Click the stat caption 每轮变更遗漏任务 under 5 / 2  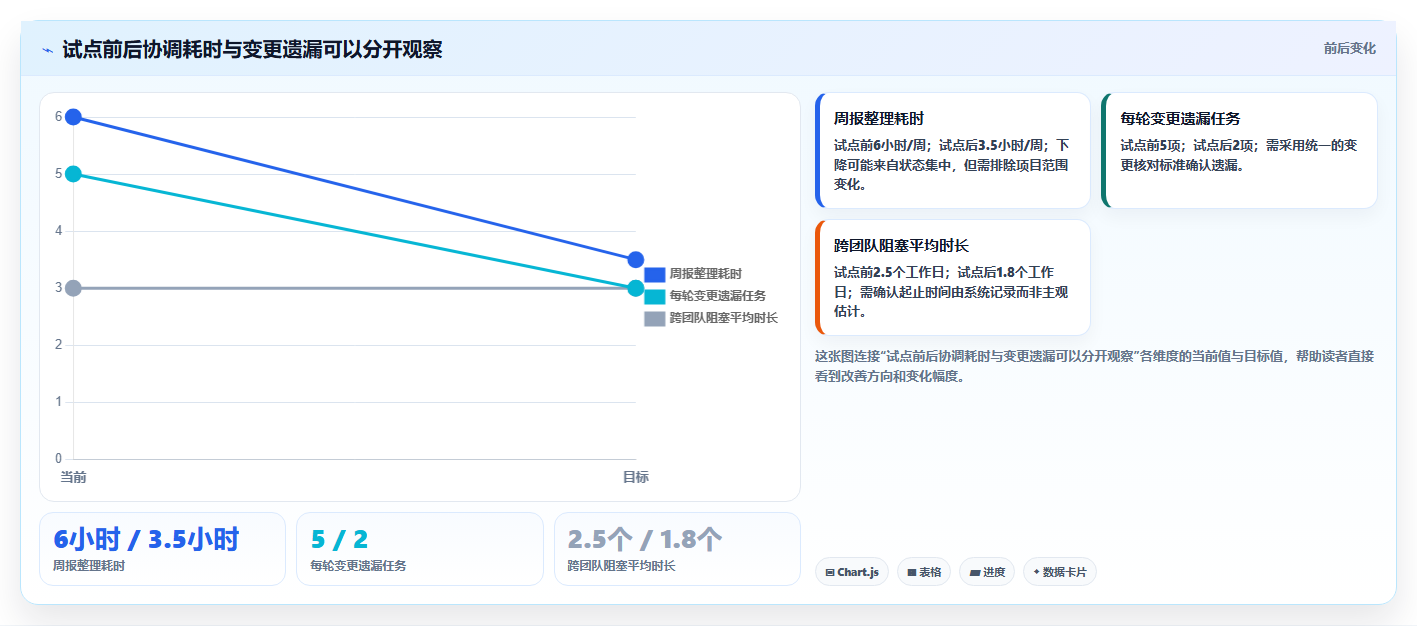(358, 566)
